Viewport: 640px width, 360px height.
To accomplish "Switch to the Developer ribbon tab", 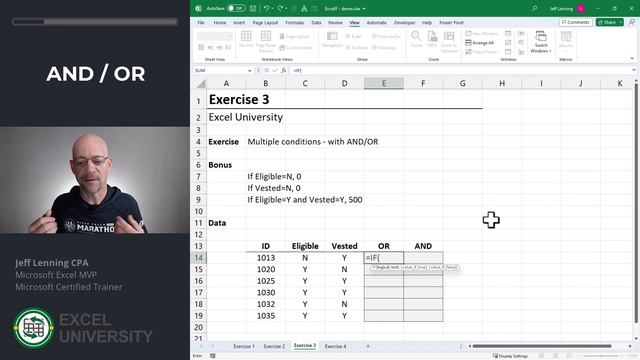I will coord(404,22).
